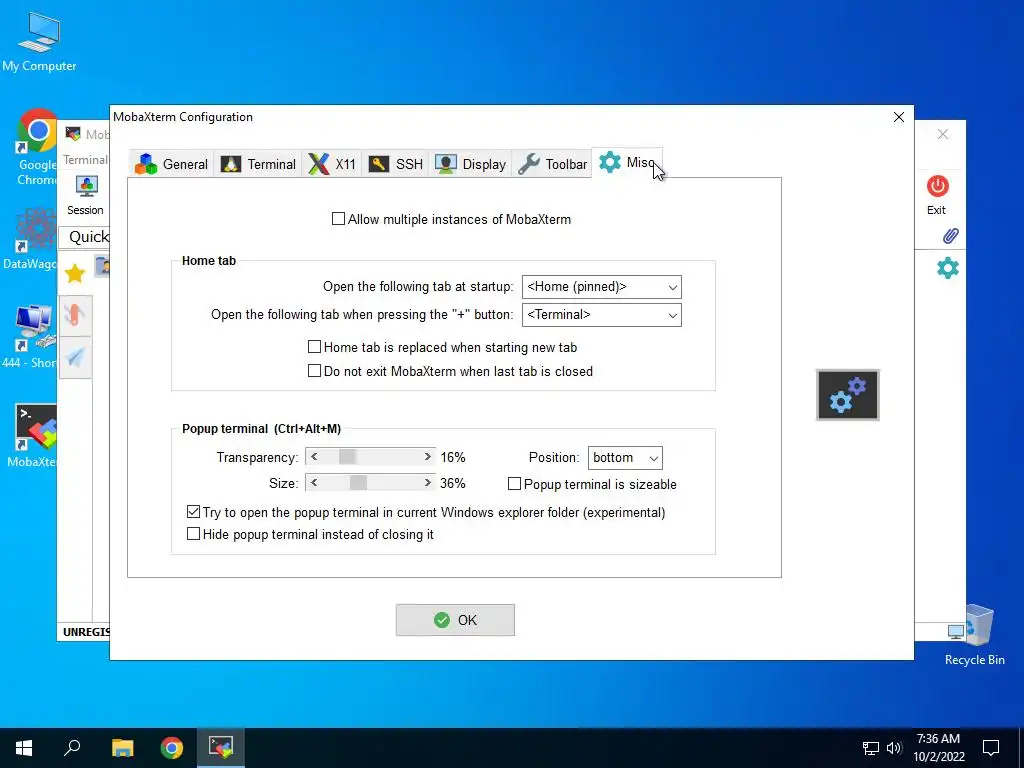Open the Toolbar configuration tab
Image resolution: width=1024 pixels, height=768 pixels.
tap(552, 164)
